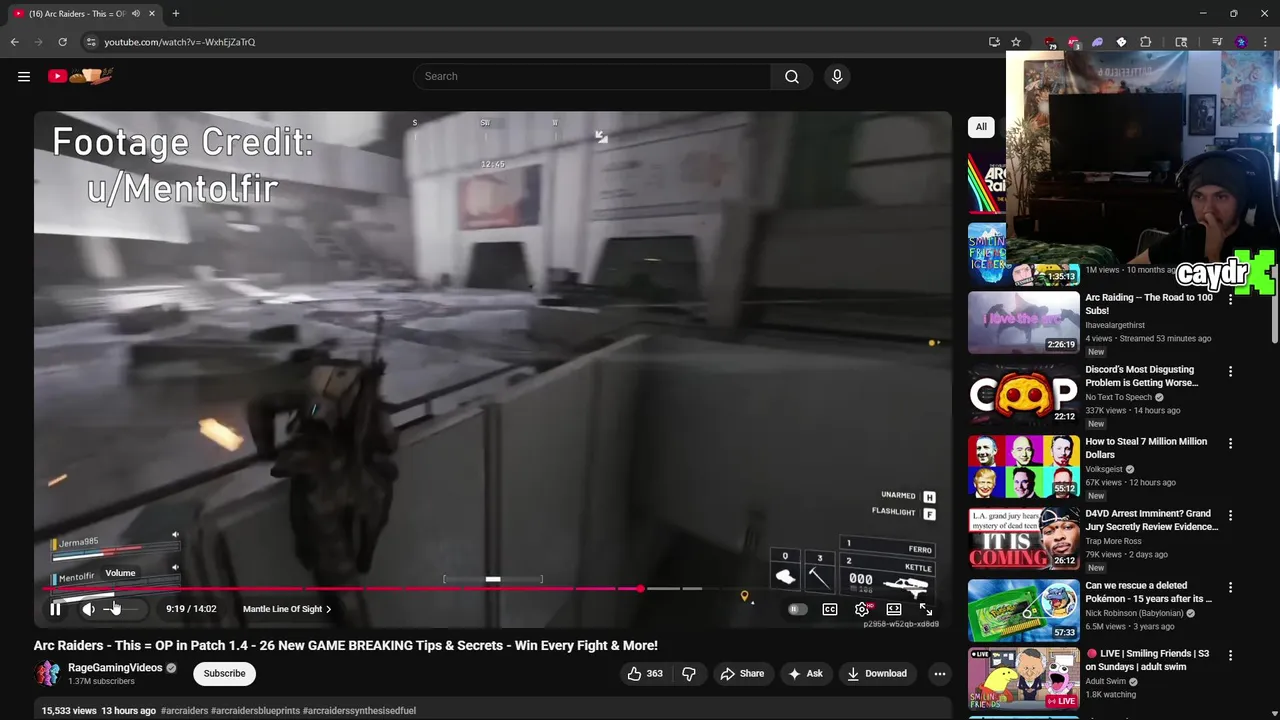Pause the video
Viewport: 1280px width, 720px height.
coord(56,609)
